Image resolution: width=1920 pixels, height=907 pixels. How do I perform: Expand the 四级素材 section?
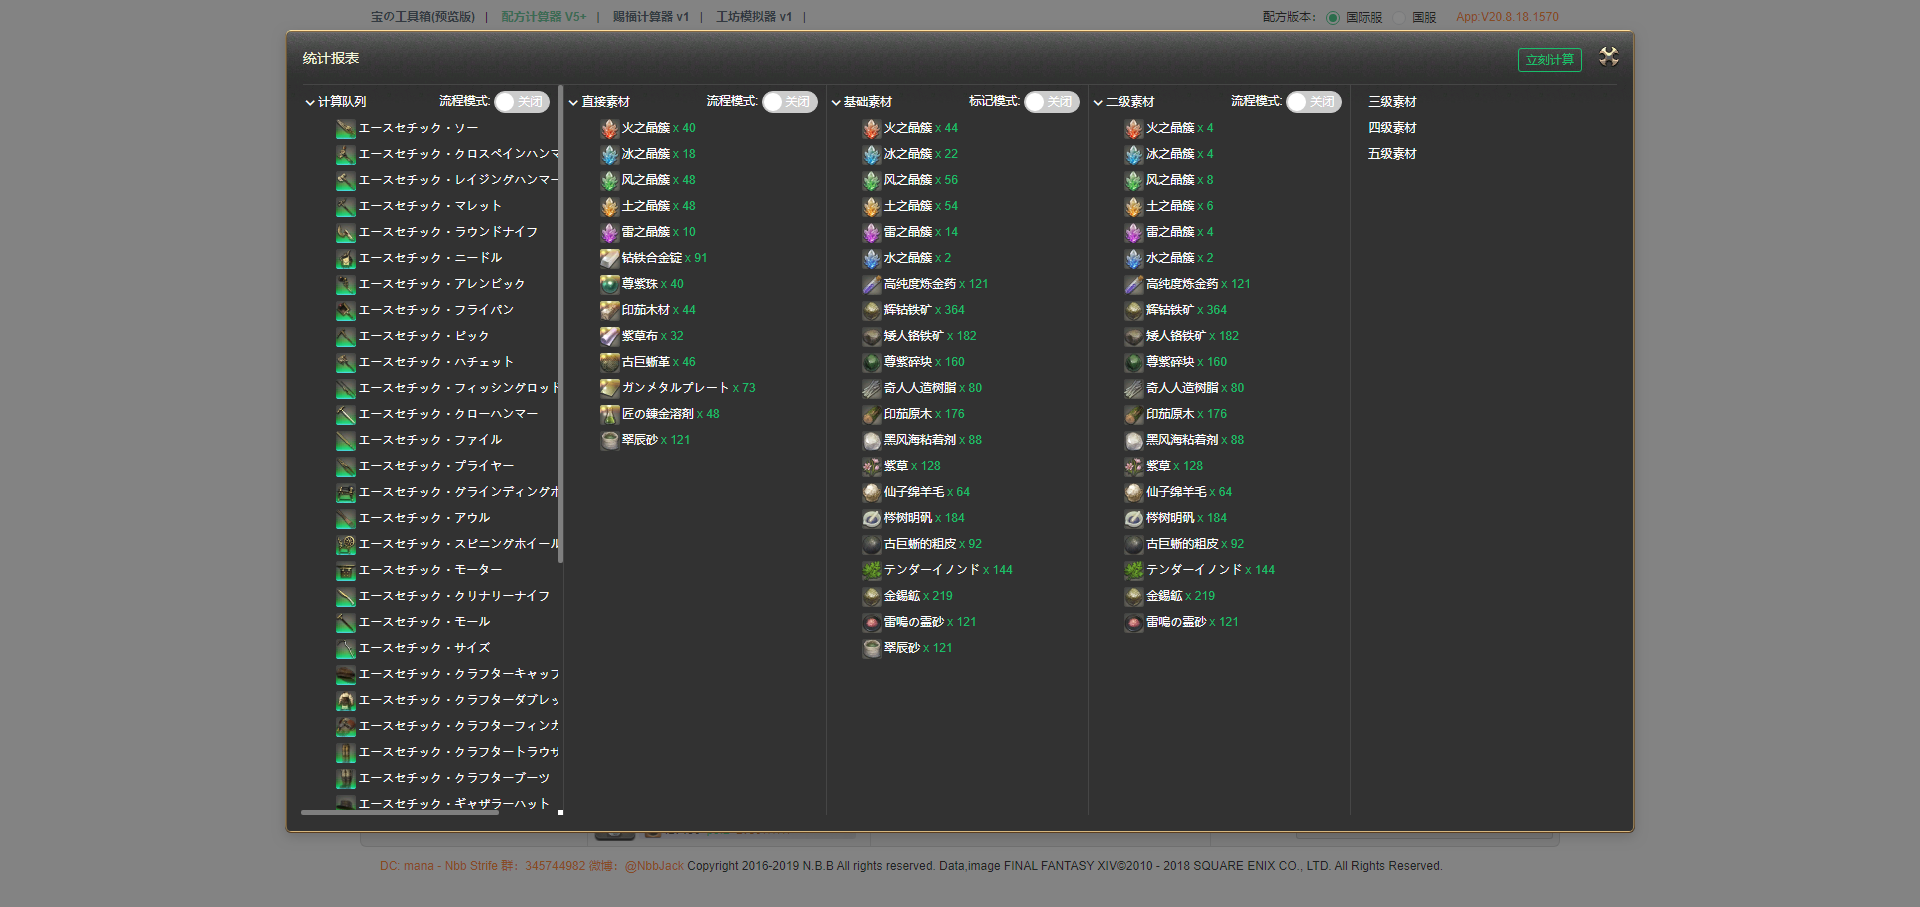[x=1392, y=128]
